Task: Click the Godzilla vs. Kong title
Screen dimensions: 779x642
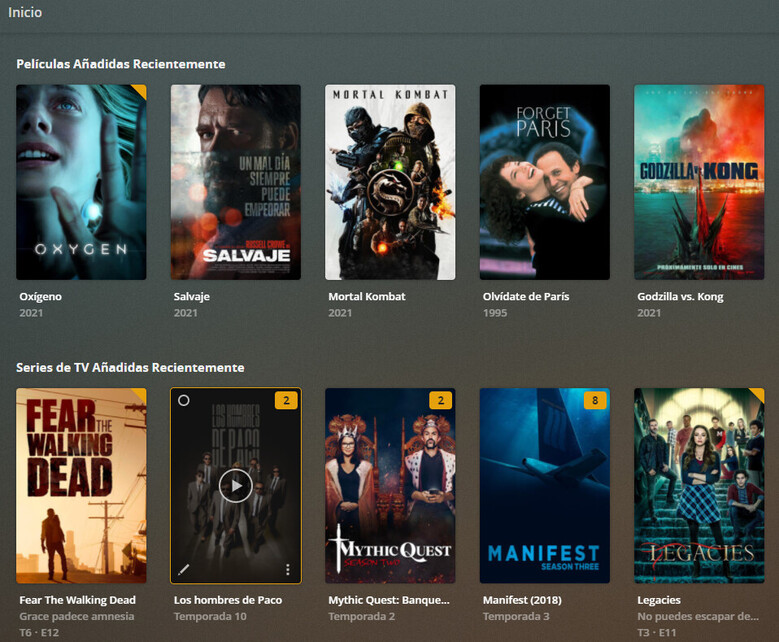Action: (x=680, y=297)
